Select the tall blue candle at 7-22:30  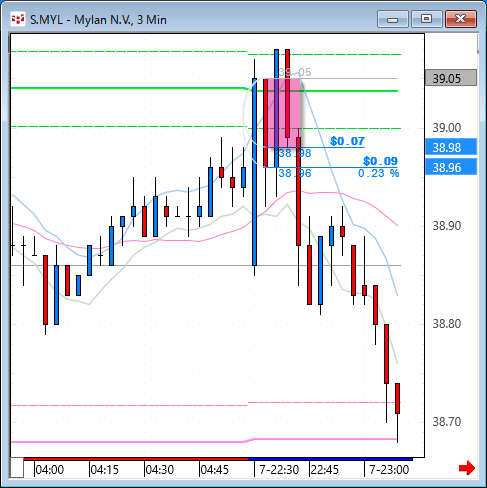255,172
